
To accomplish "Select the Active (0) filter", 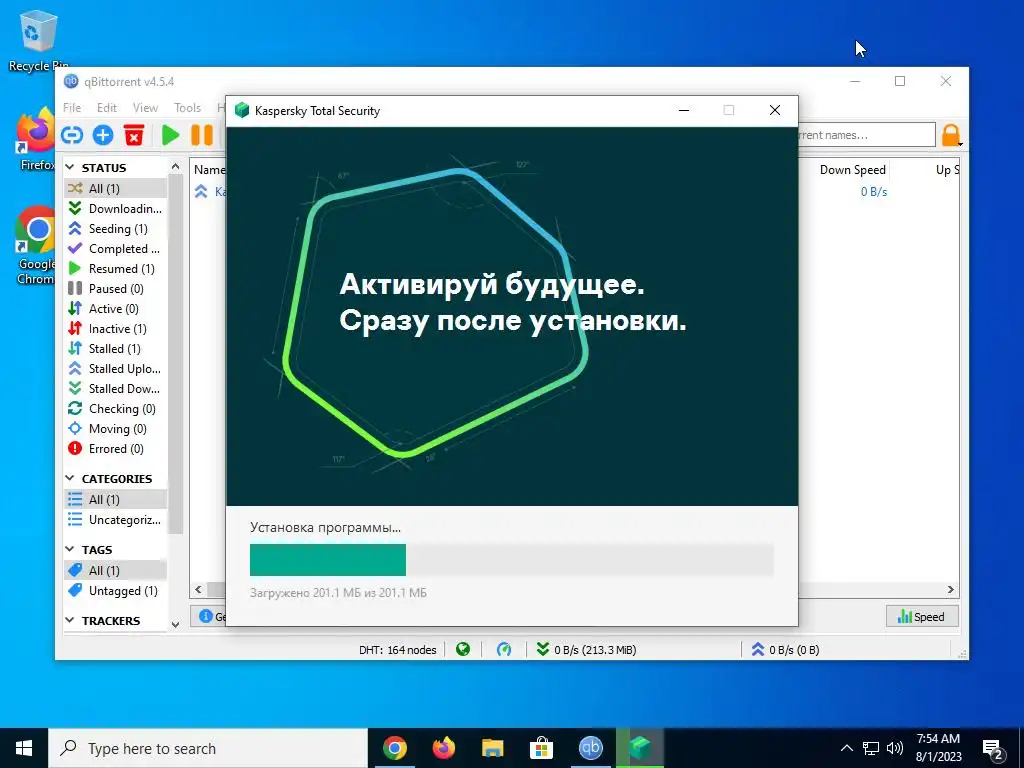I will point(115,308).
